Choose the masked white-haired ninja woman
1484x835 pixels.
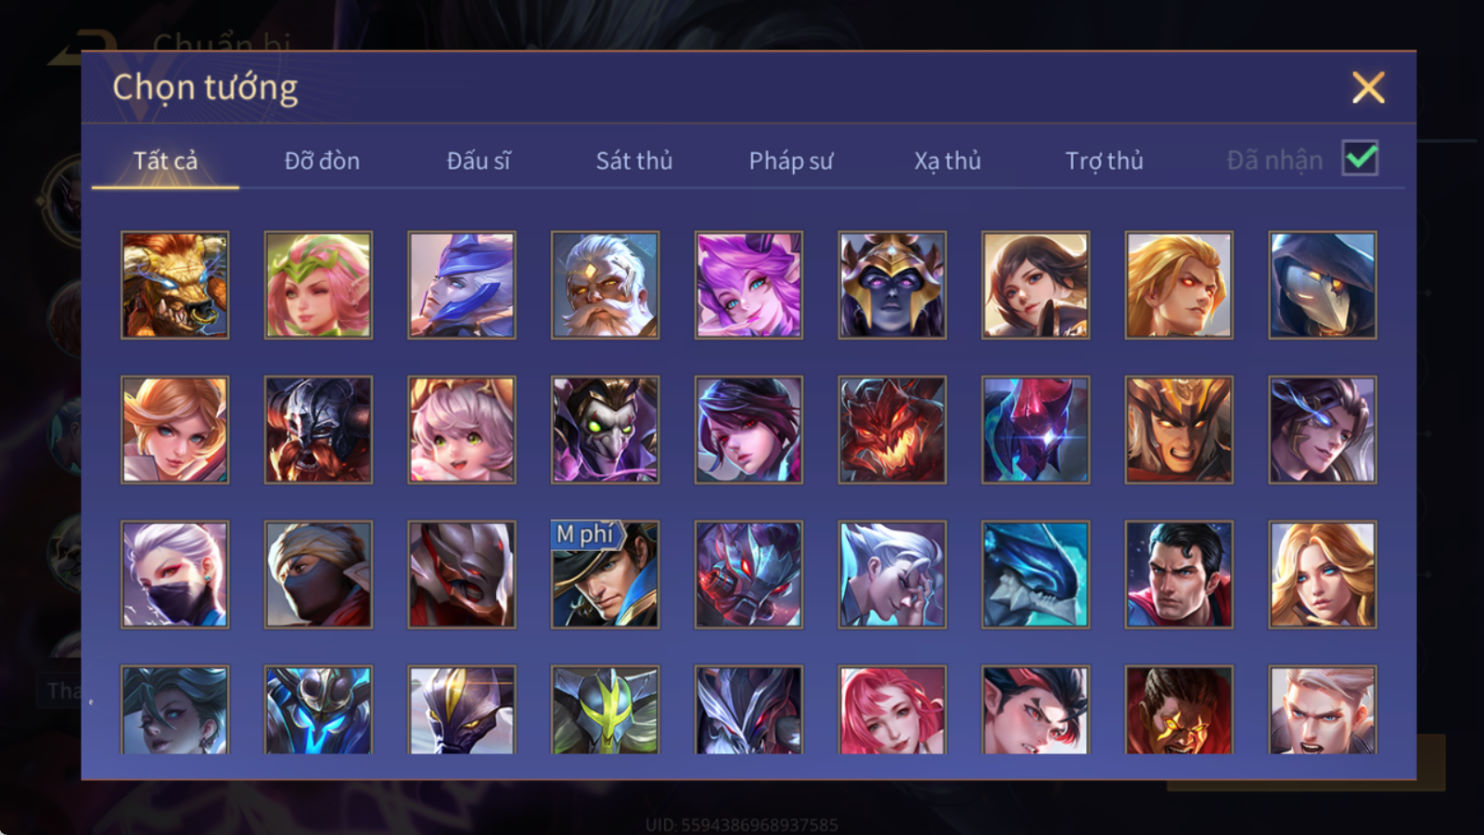click(175, 574)
